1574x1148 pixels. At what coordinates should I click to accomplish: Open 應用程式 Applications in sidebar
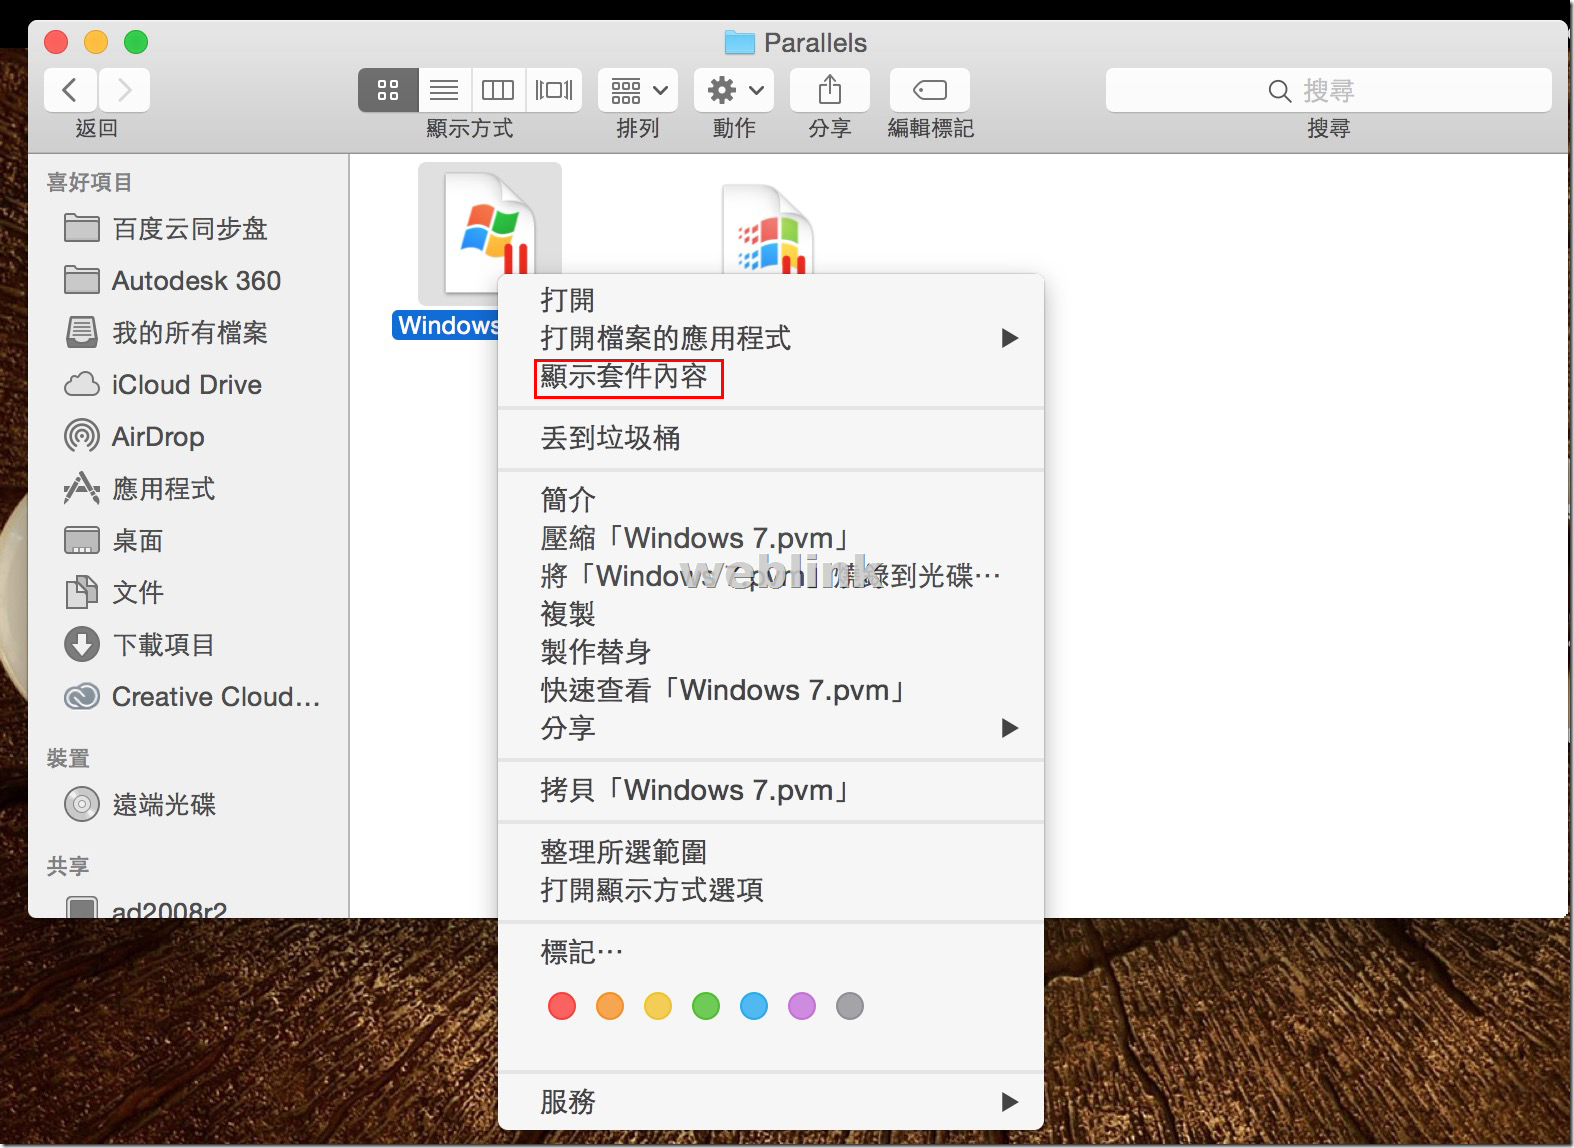(189, 489)
